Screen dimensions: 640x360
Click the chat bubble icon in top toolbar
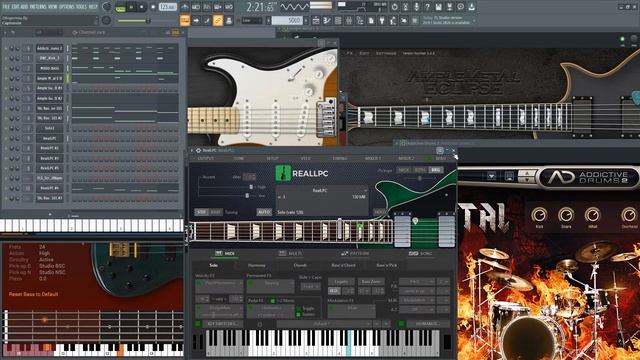tap(460, 7)
